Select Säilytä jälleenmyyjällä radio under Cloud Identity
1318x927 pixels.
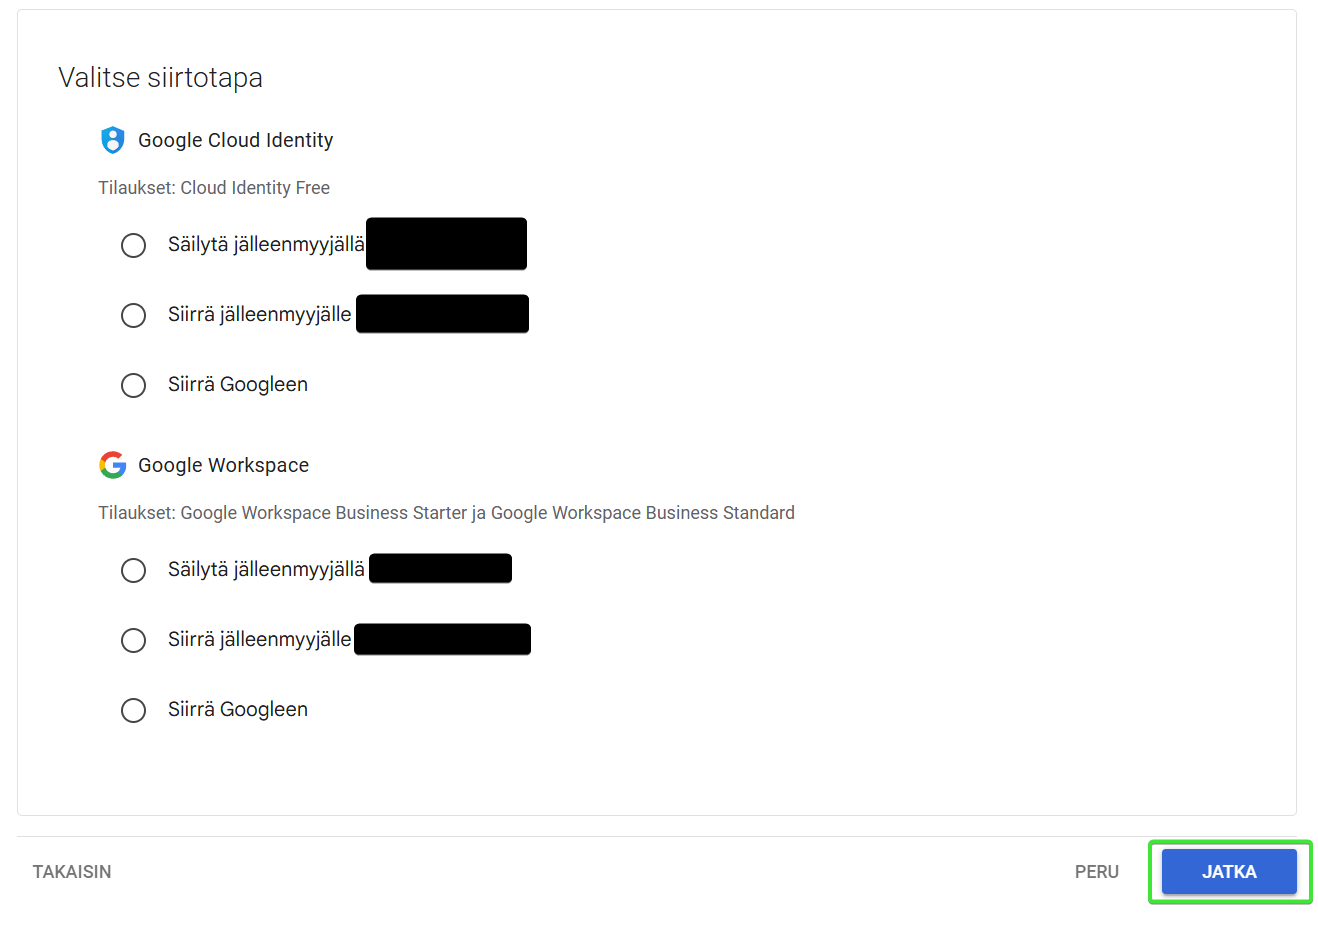coord(133,245)
